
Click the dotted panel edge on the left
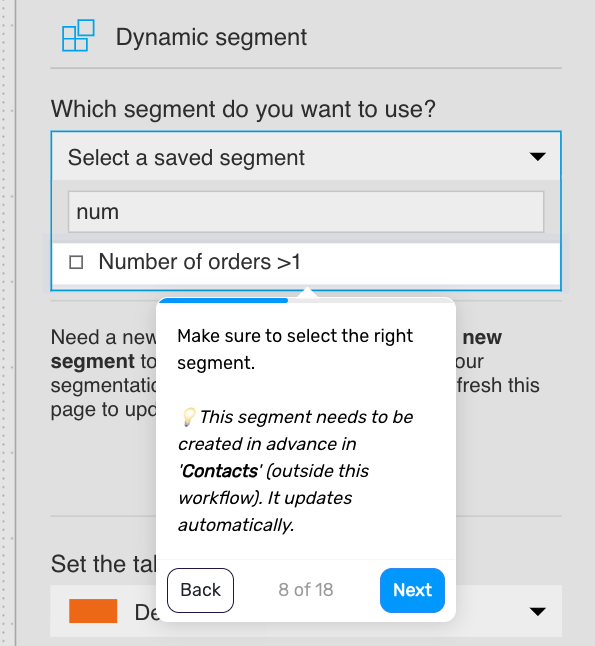click(x=4, y=323)
